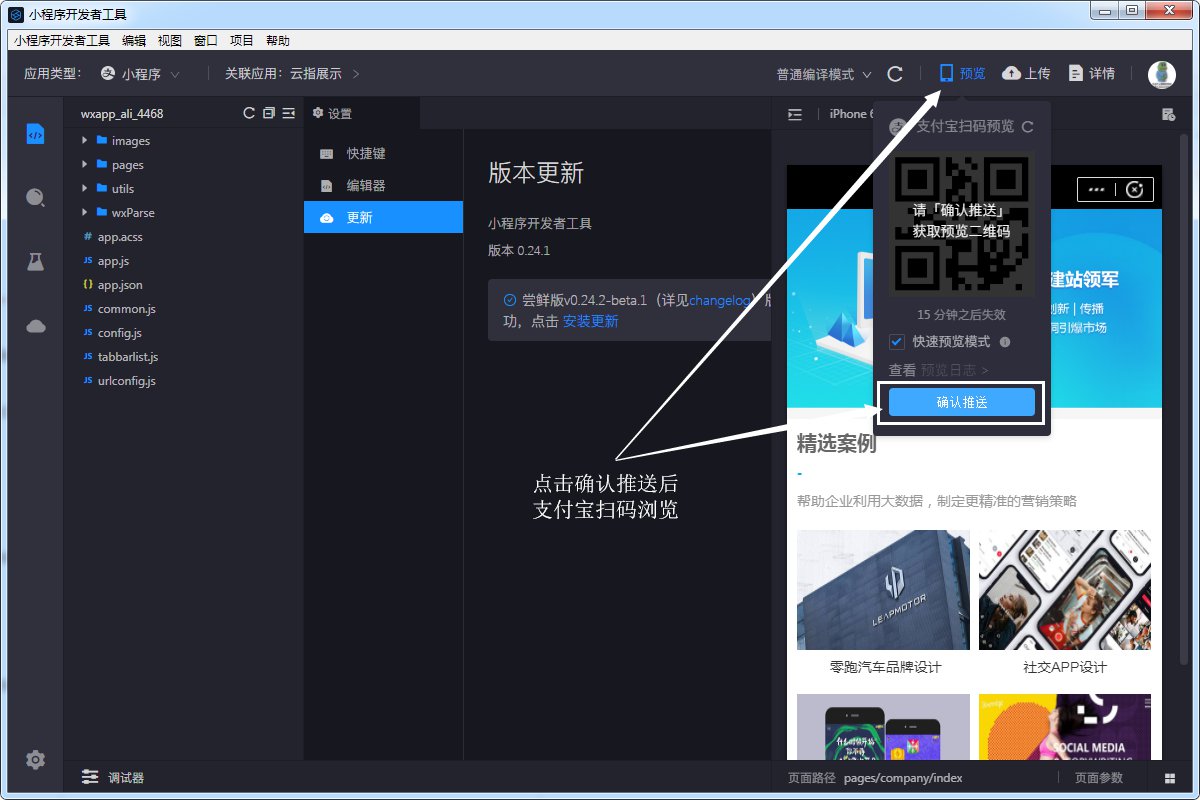This screenshot has width=1200, height=800.
Task: Open the flask test icon in sidebar
Action: (35, 262)
